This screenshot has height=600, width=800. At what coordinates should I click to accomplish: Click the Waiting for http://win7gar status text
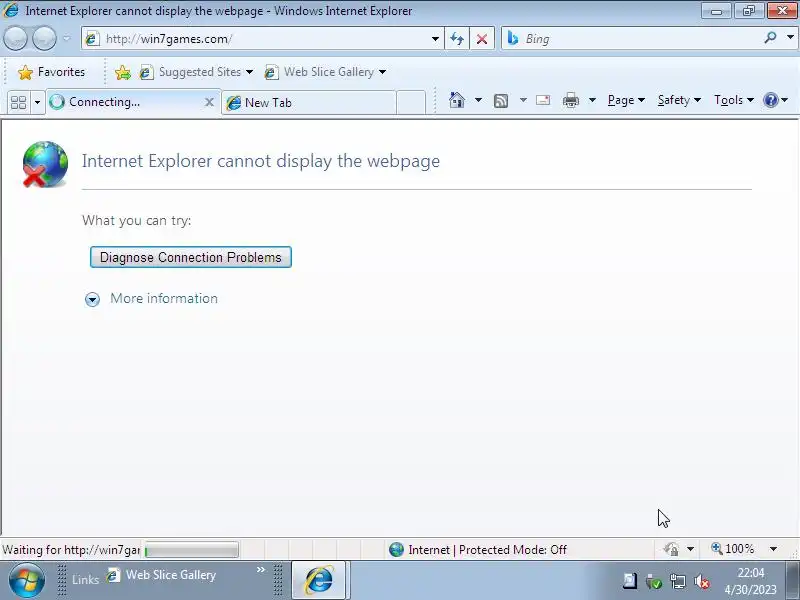point(71,550)
